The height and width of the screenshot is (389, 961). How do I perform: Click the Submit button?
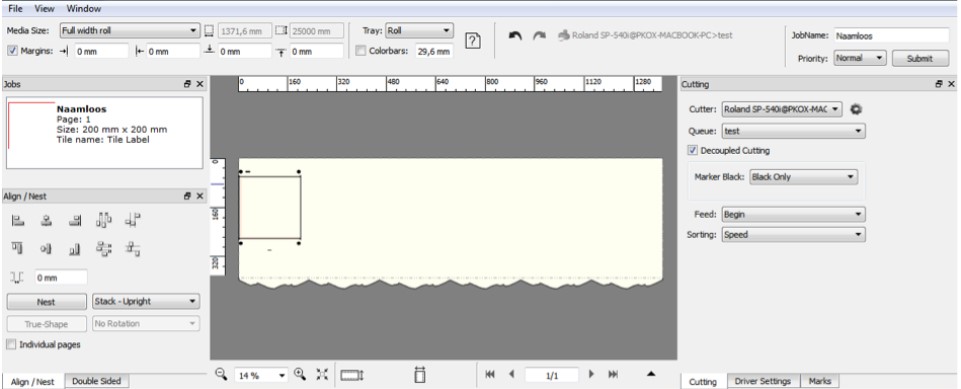(x=920, y=59)
